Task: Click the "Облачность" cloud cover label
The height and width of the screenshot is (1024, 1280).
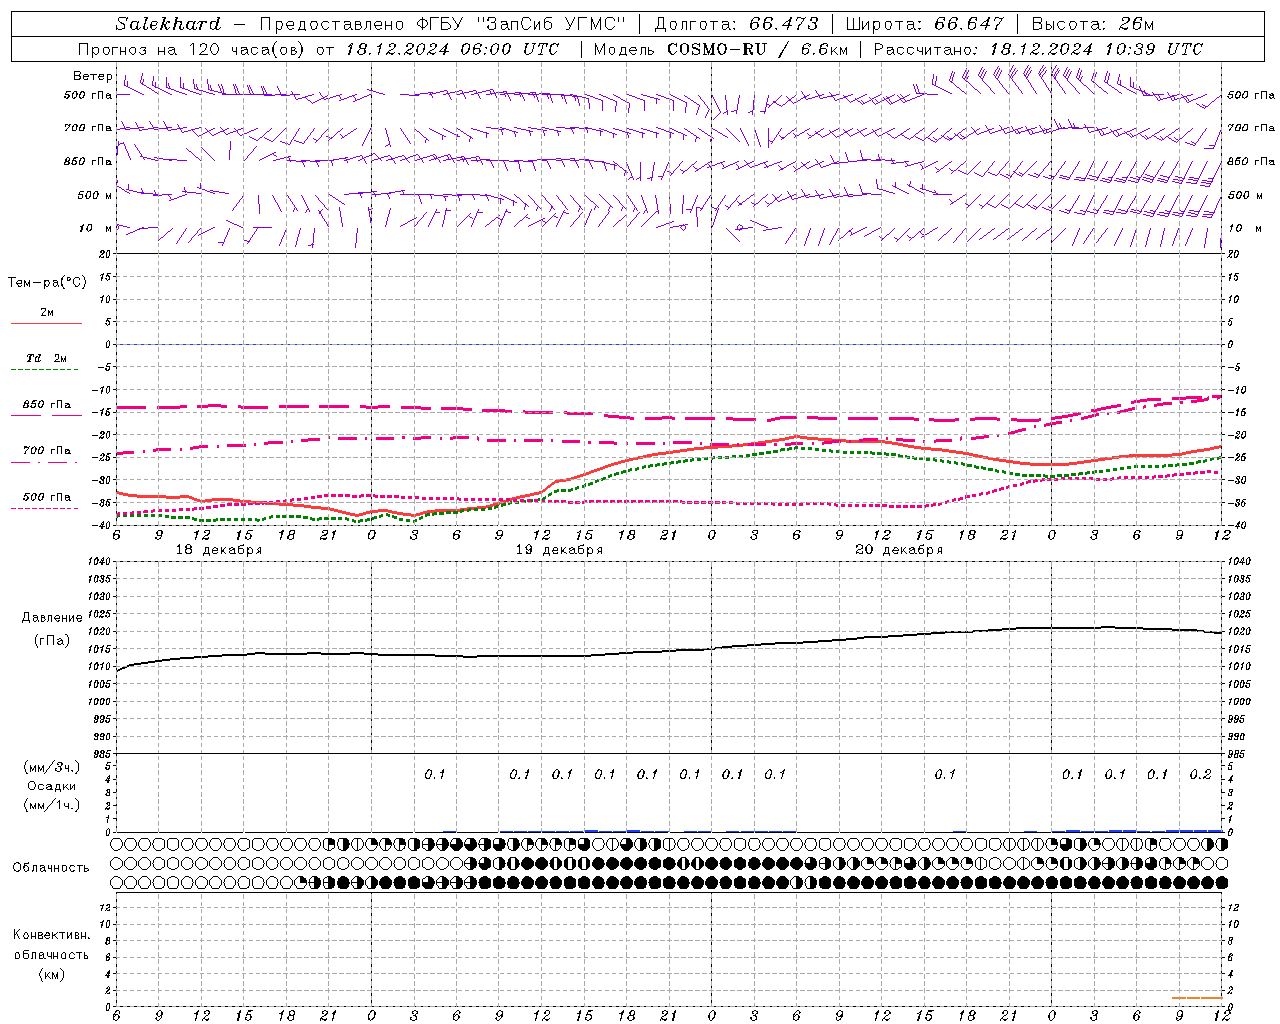Action: [x=51, y=868]
